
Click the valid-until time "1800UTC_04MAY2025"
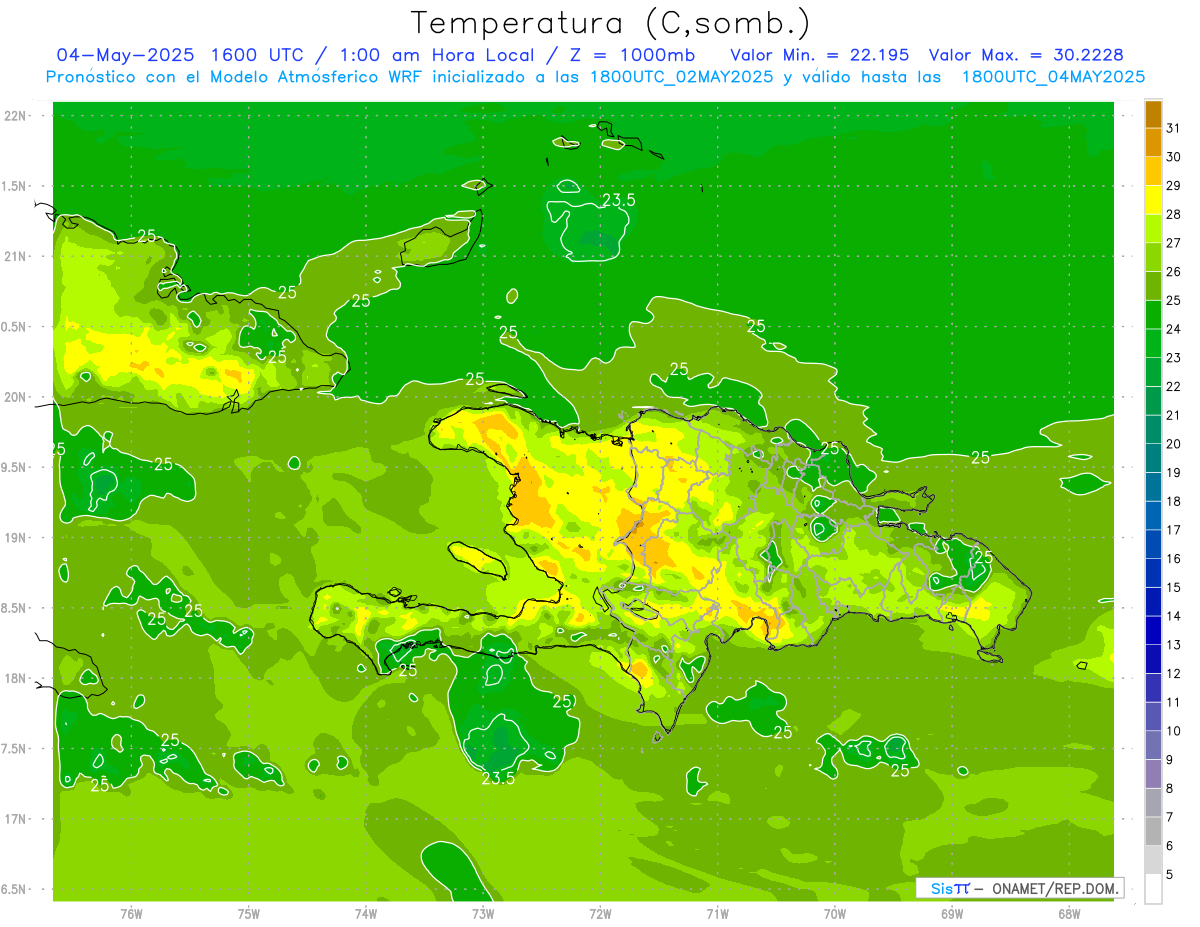coord(1053,76)
